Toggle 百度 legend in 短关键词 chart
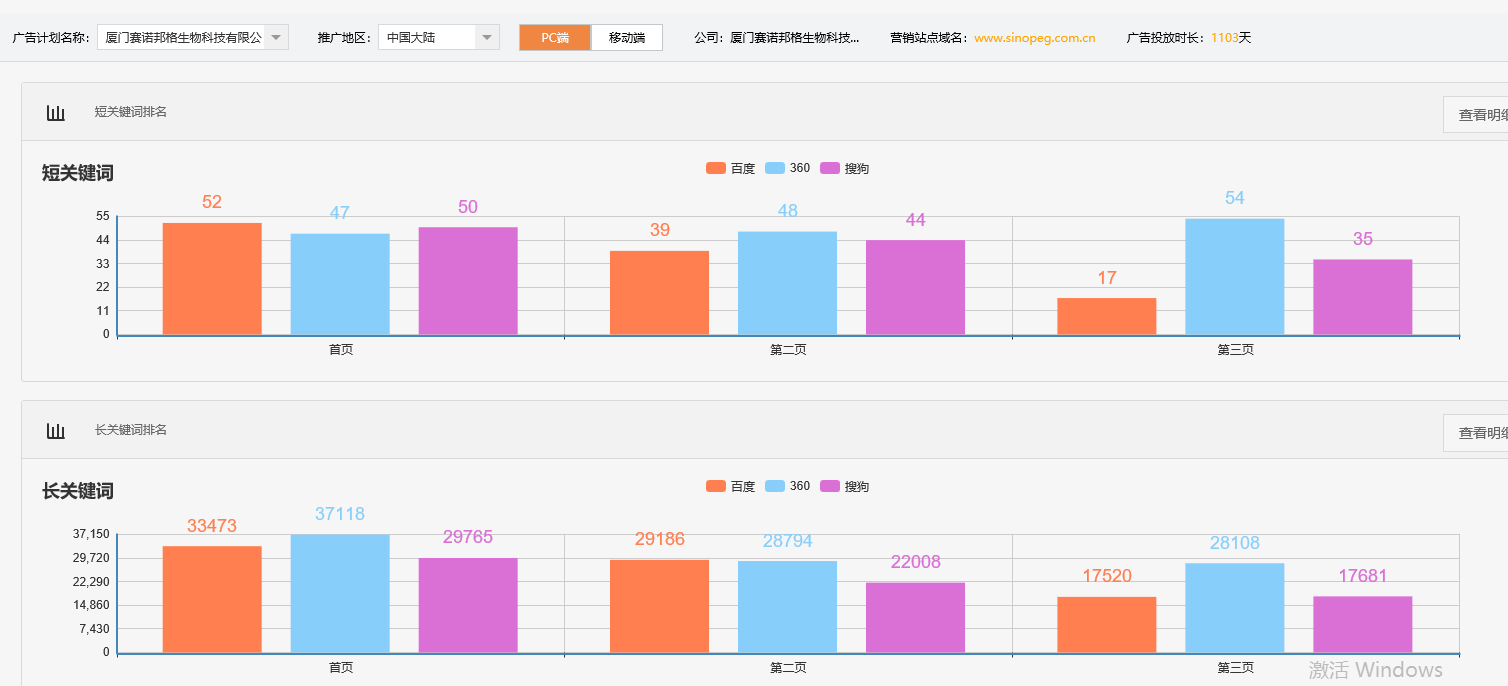The image size is (1508, 686). pos(730,168)
